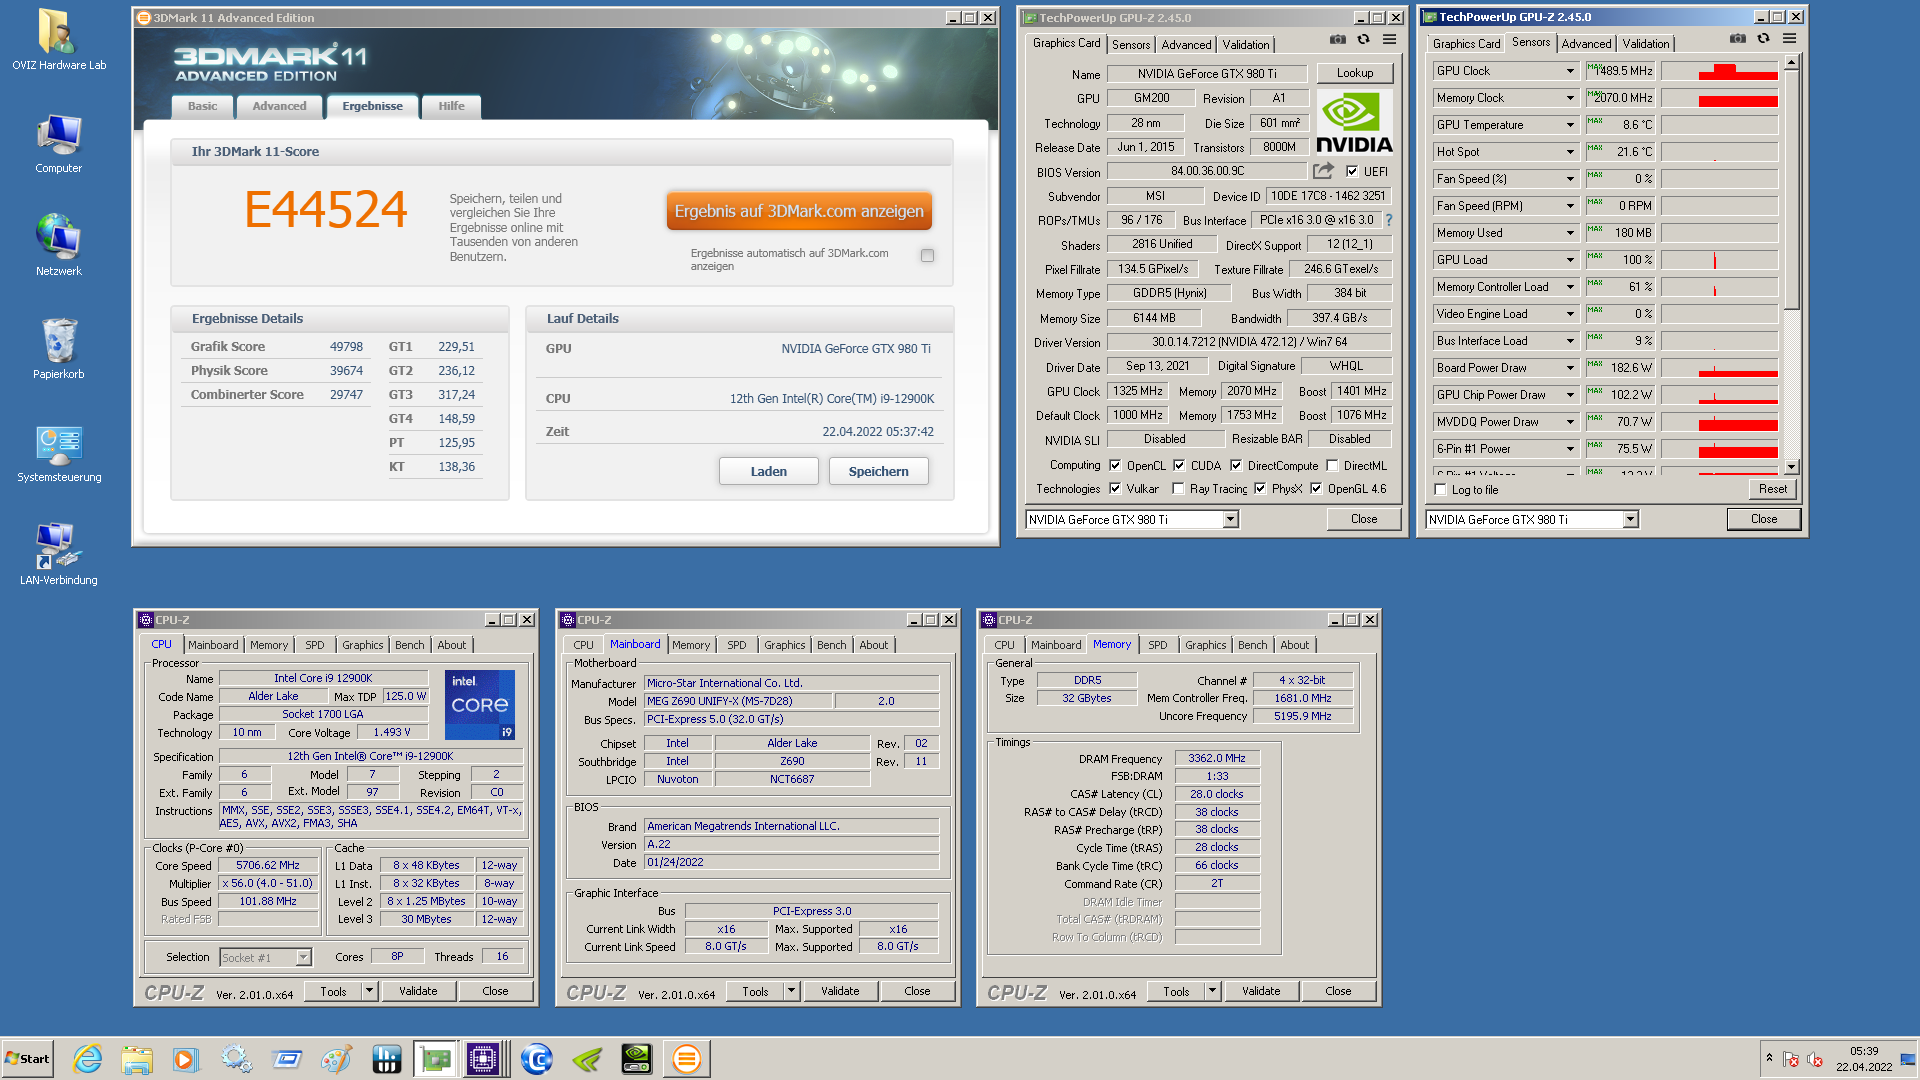
Task: Select the Papierkorb recycle bin icon
Action: pos(58,349)
